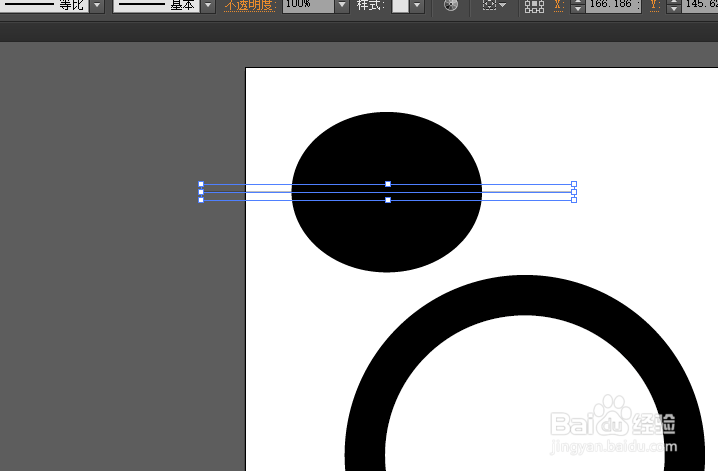Click the recolor artwork wheel icon

(x=451, y=5)
